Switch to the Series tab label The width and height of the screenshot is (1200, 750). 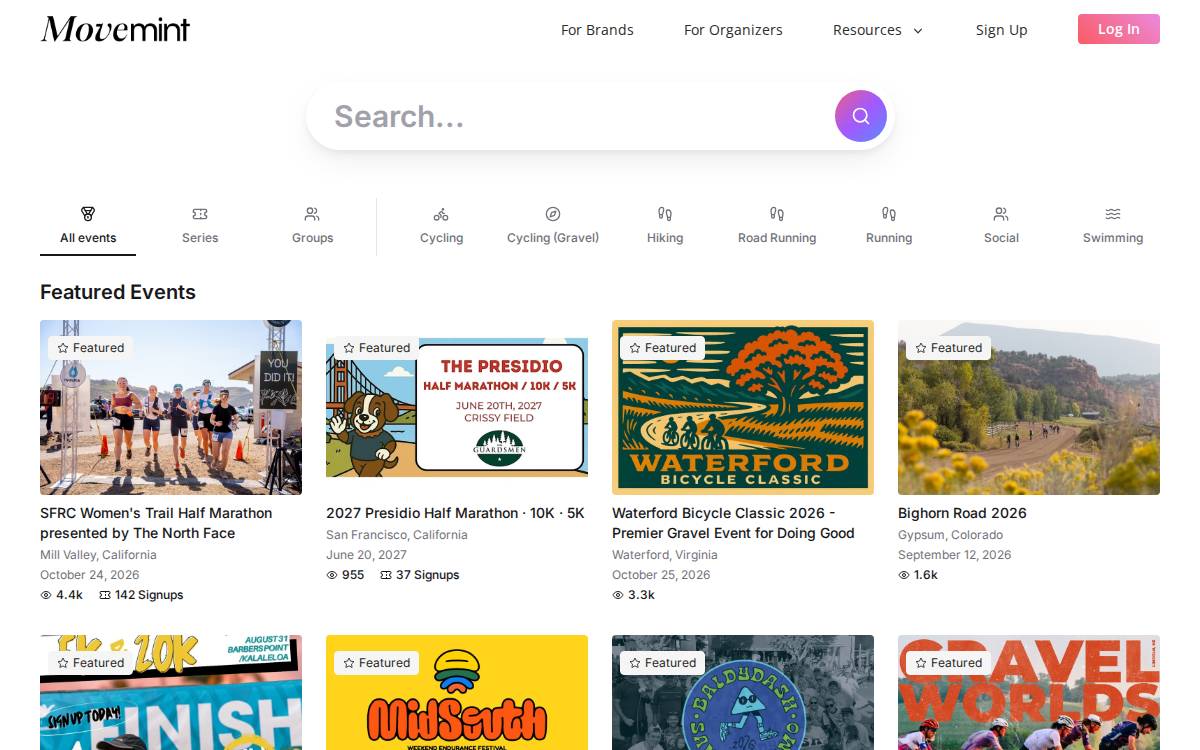pyautogui.click(x=200, y=238)
